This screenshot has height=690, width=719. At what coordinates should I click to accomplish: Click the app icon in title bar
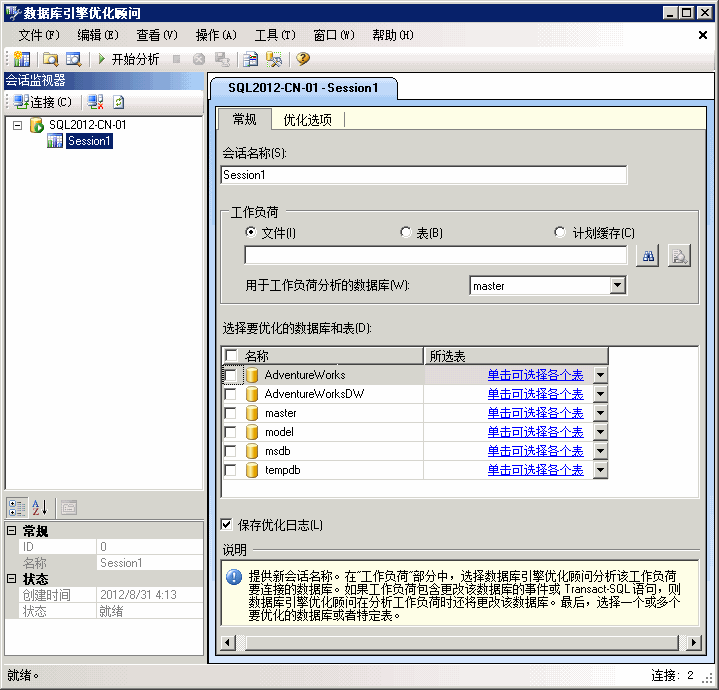(13, 13)
